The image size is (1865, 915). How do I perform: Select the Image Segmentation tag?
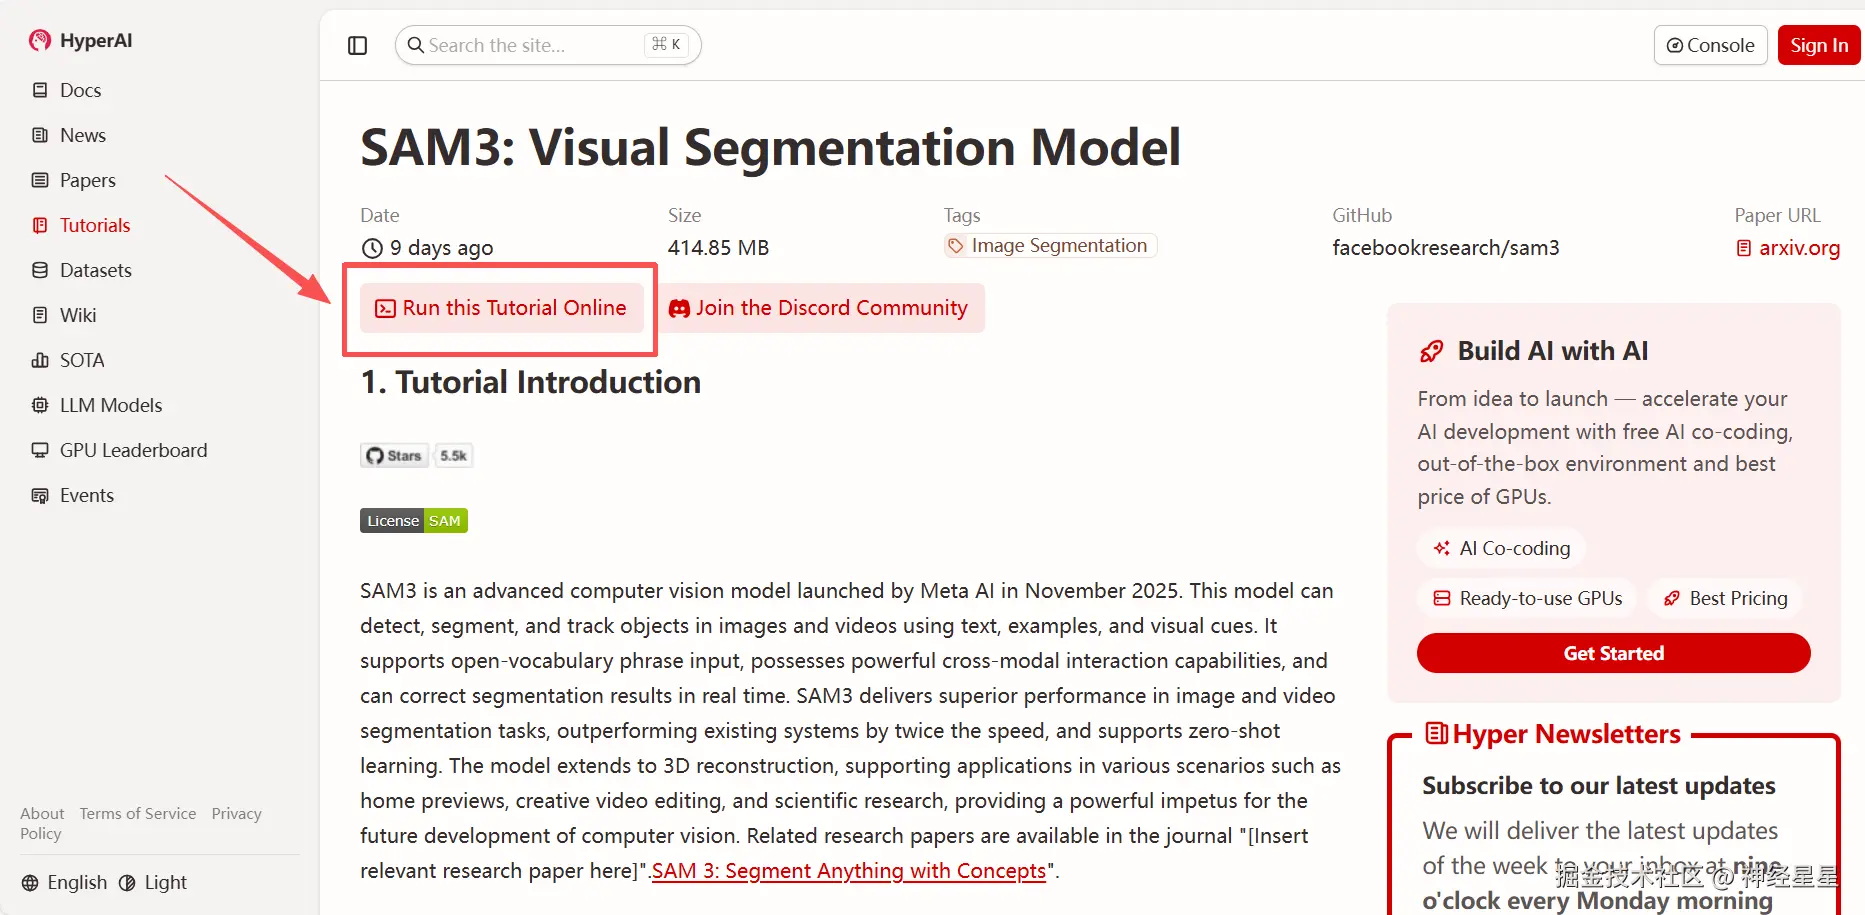pyautogui.click(x=1050, y=246)
